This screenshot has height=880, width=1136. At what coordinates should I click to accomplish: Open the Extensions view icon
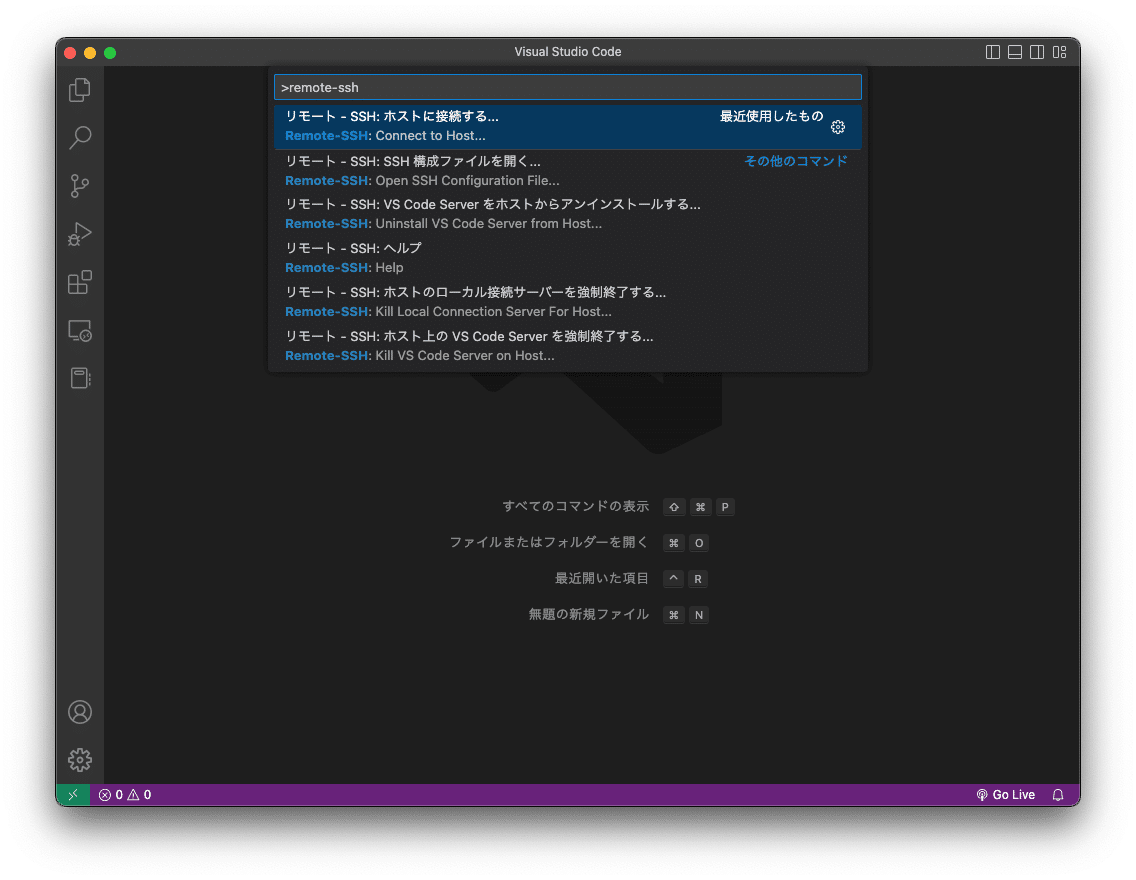pyautogui.click(x=80, y=282)
